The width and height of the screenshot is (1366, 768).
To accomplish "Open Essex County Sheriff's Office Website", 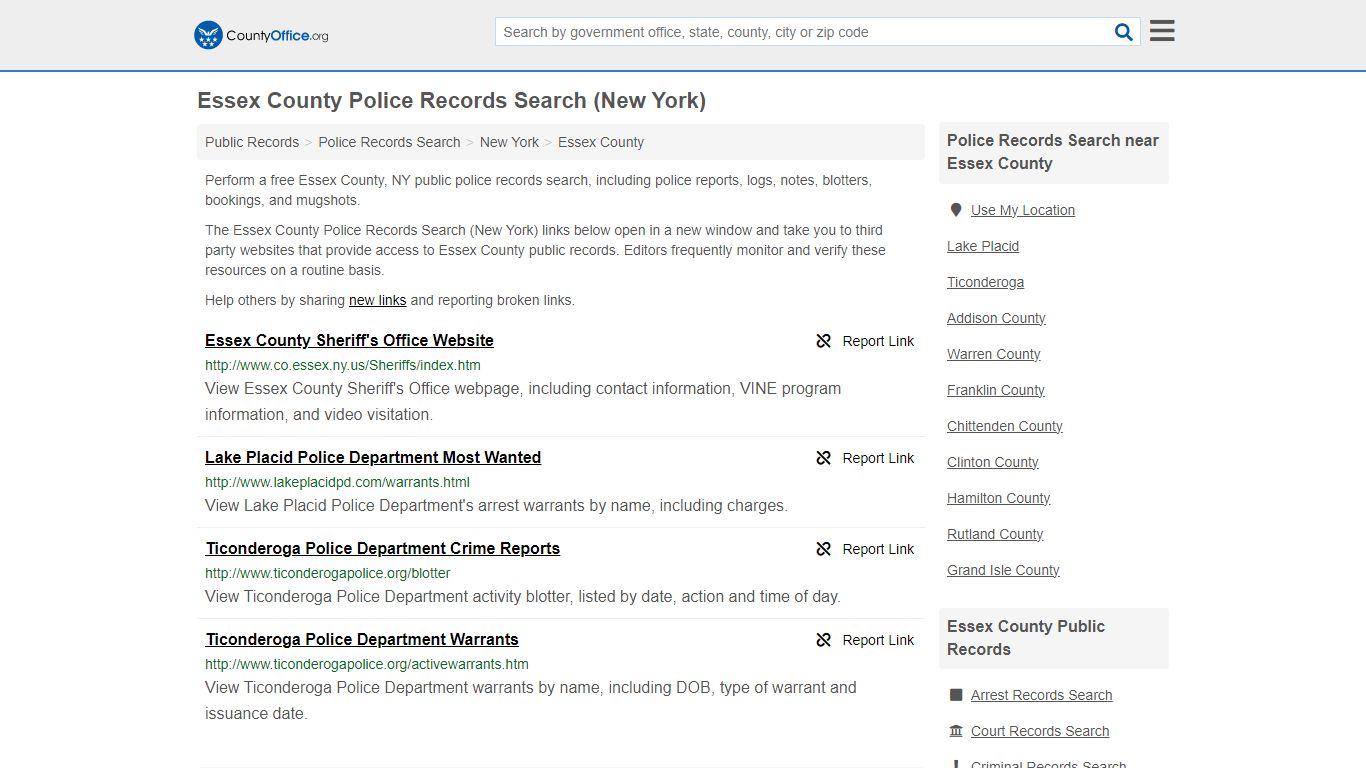I will tap(349, 340).
